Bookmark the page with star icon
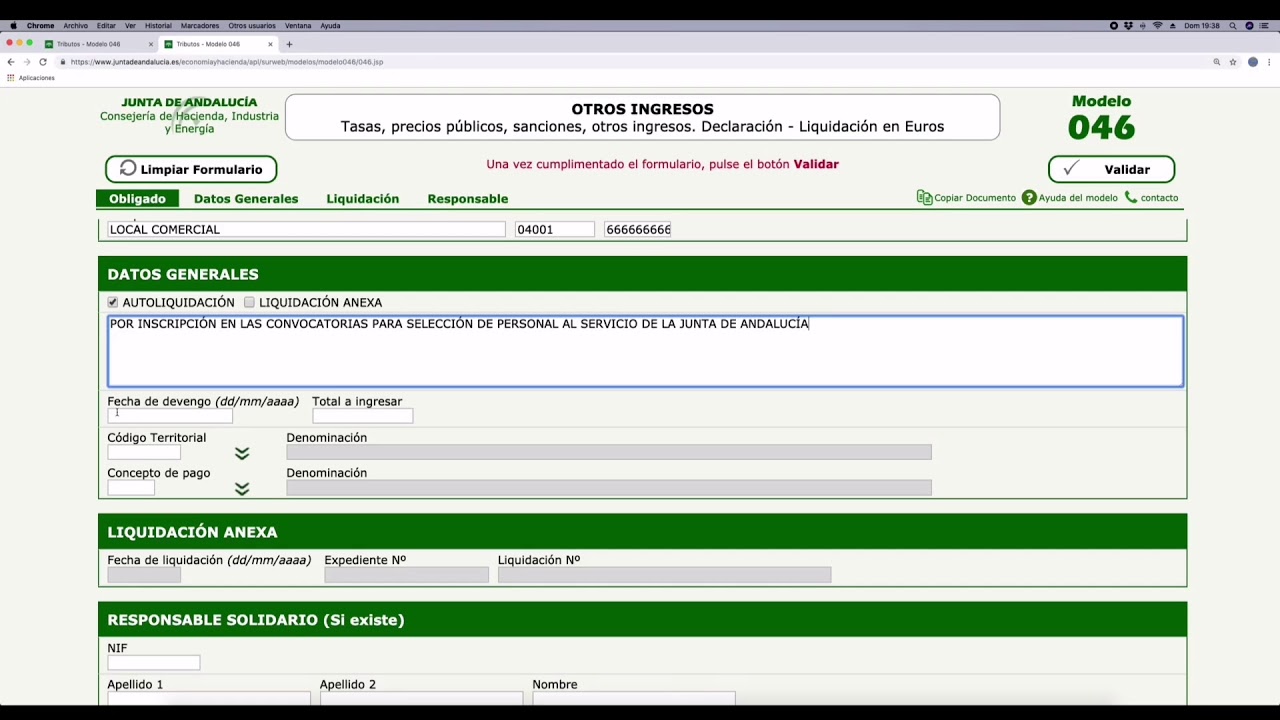 pos(1233,62)
